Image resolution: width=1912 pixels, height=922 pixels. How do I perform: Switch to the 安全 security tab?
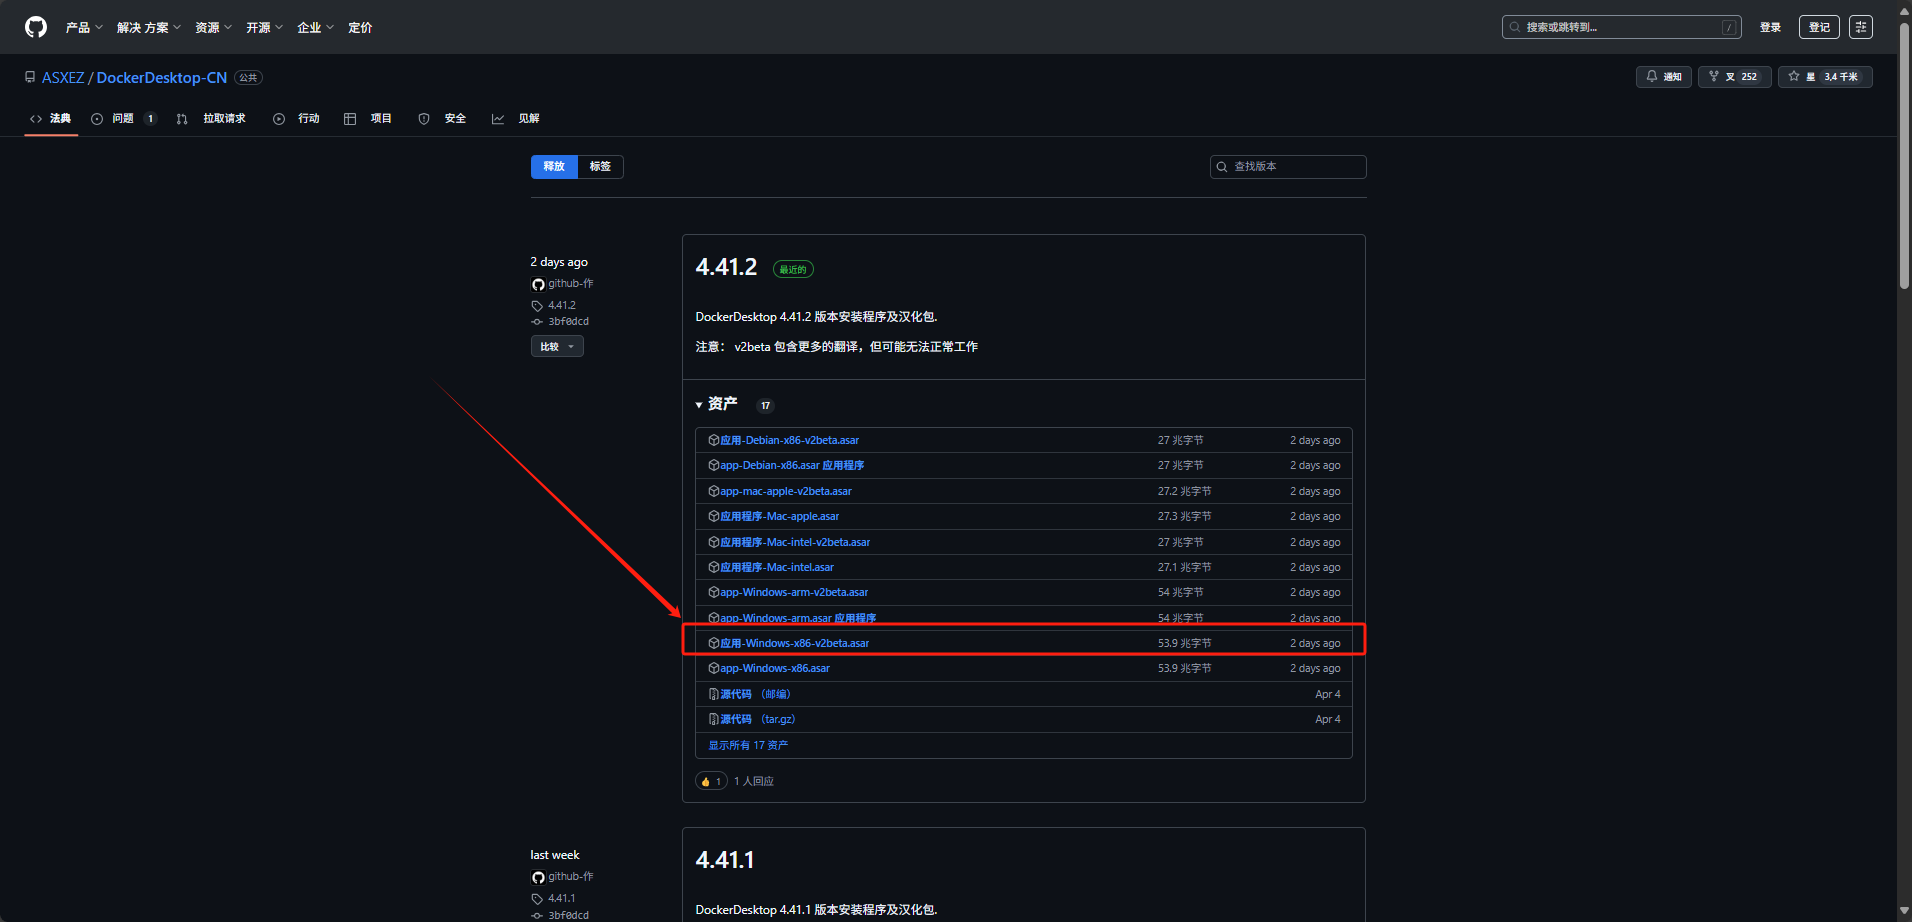443,118
